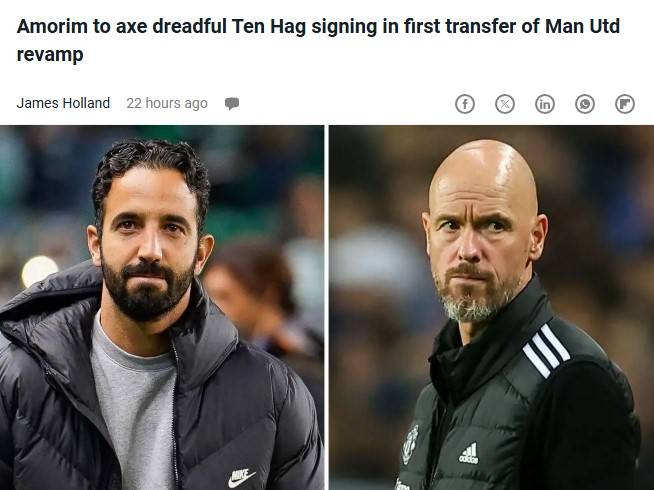This screenshot has height=490, width=654.
Task: Open comments via speech bubble icon
Action: [232, 103]
